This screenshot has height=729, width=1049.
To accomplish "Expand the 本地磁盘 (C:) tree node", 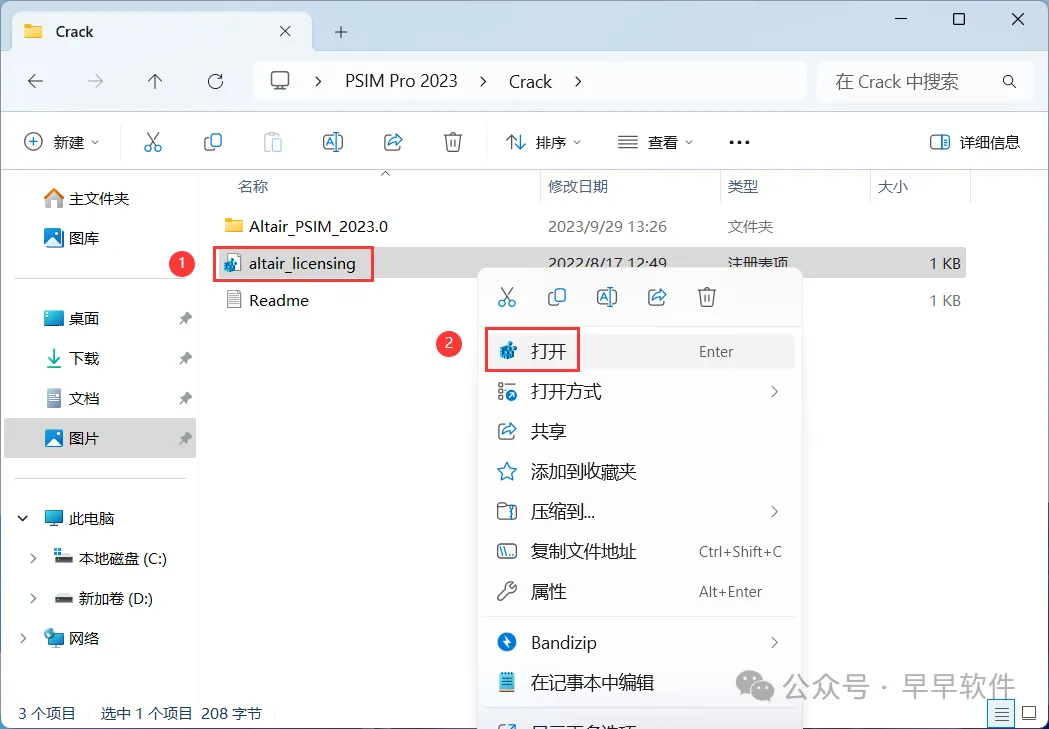I will (33, 558).
